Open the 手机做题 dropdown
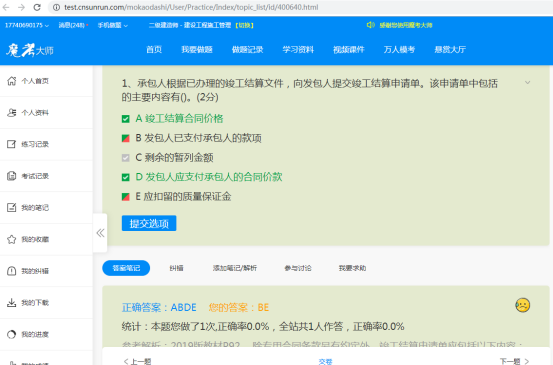 pyautogui.click(x=113, y=25)
